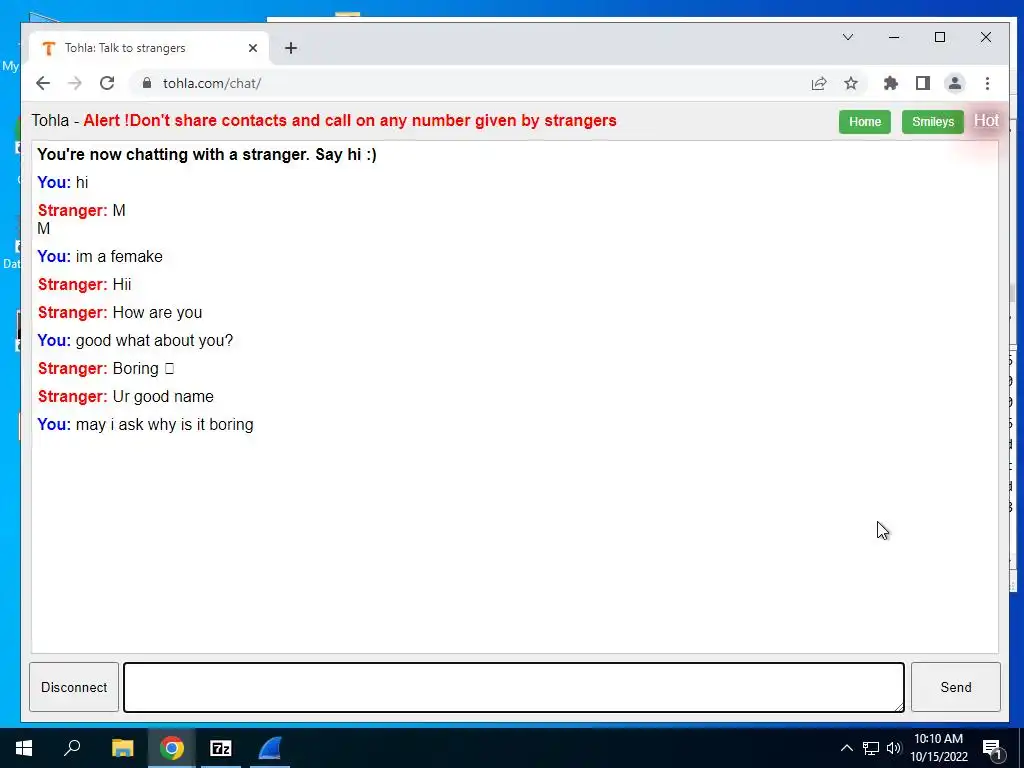The width and height of the screenshot is (1024, 768).
Task: Click the padlock site info icon
Action: coord(147,83)
